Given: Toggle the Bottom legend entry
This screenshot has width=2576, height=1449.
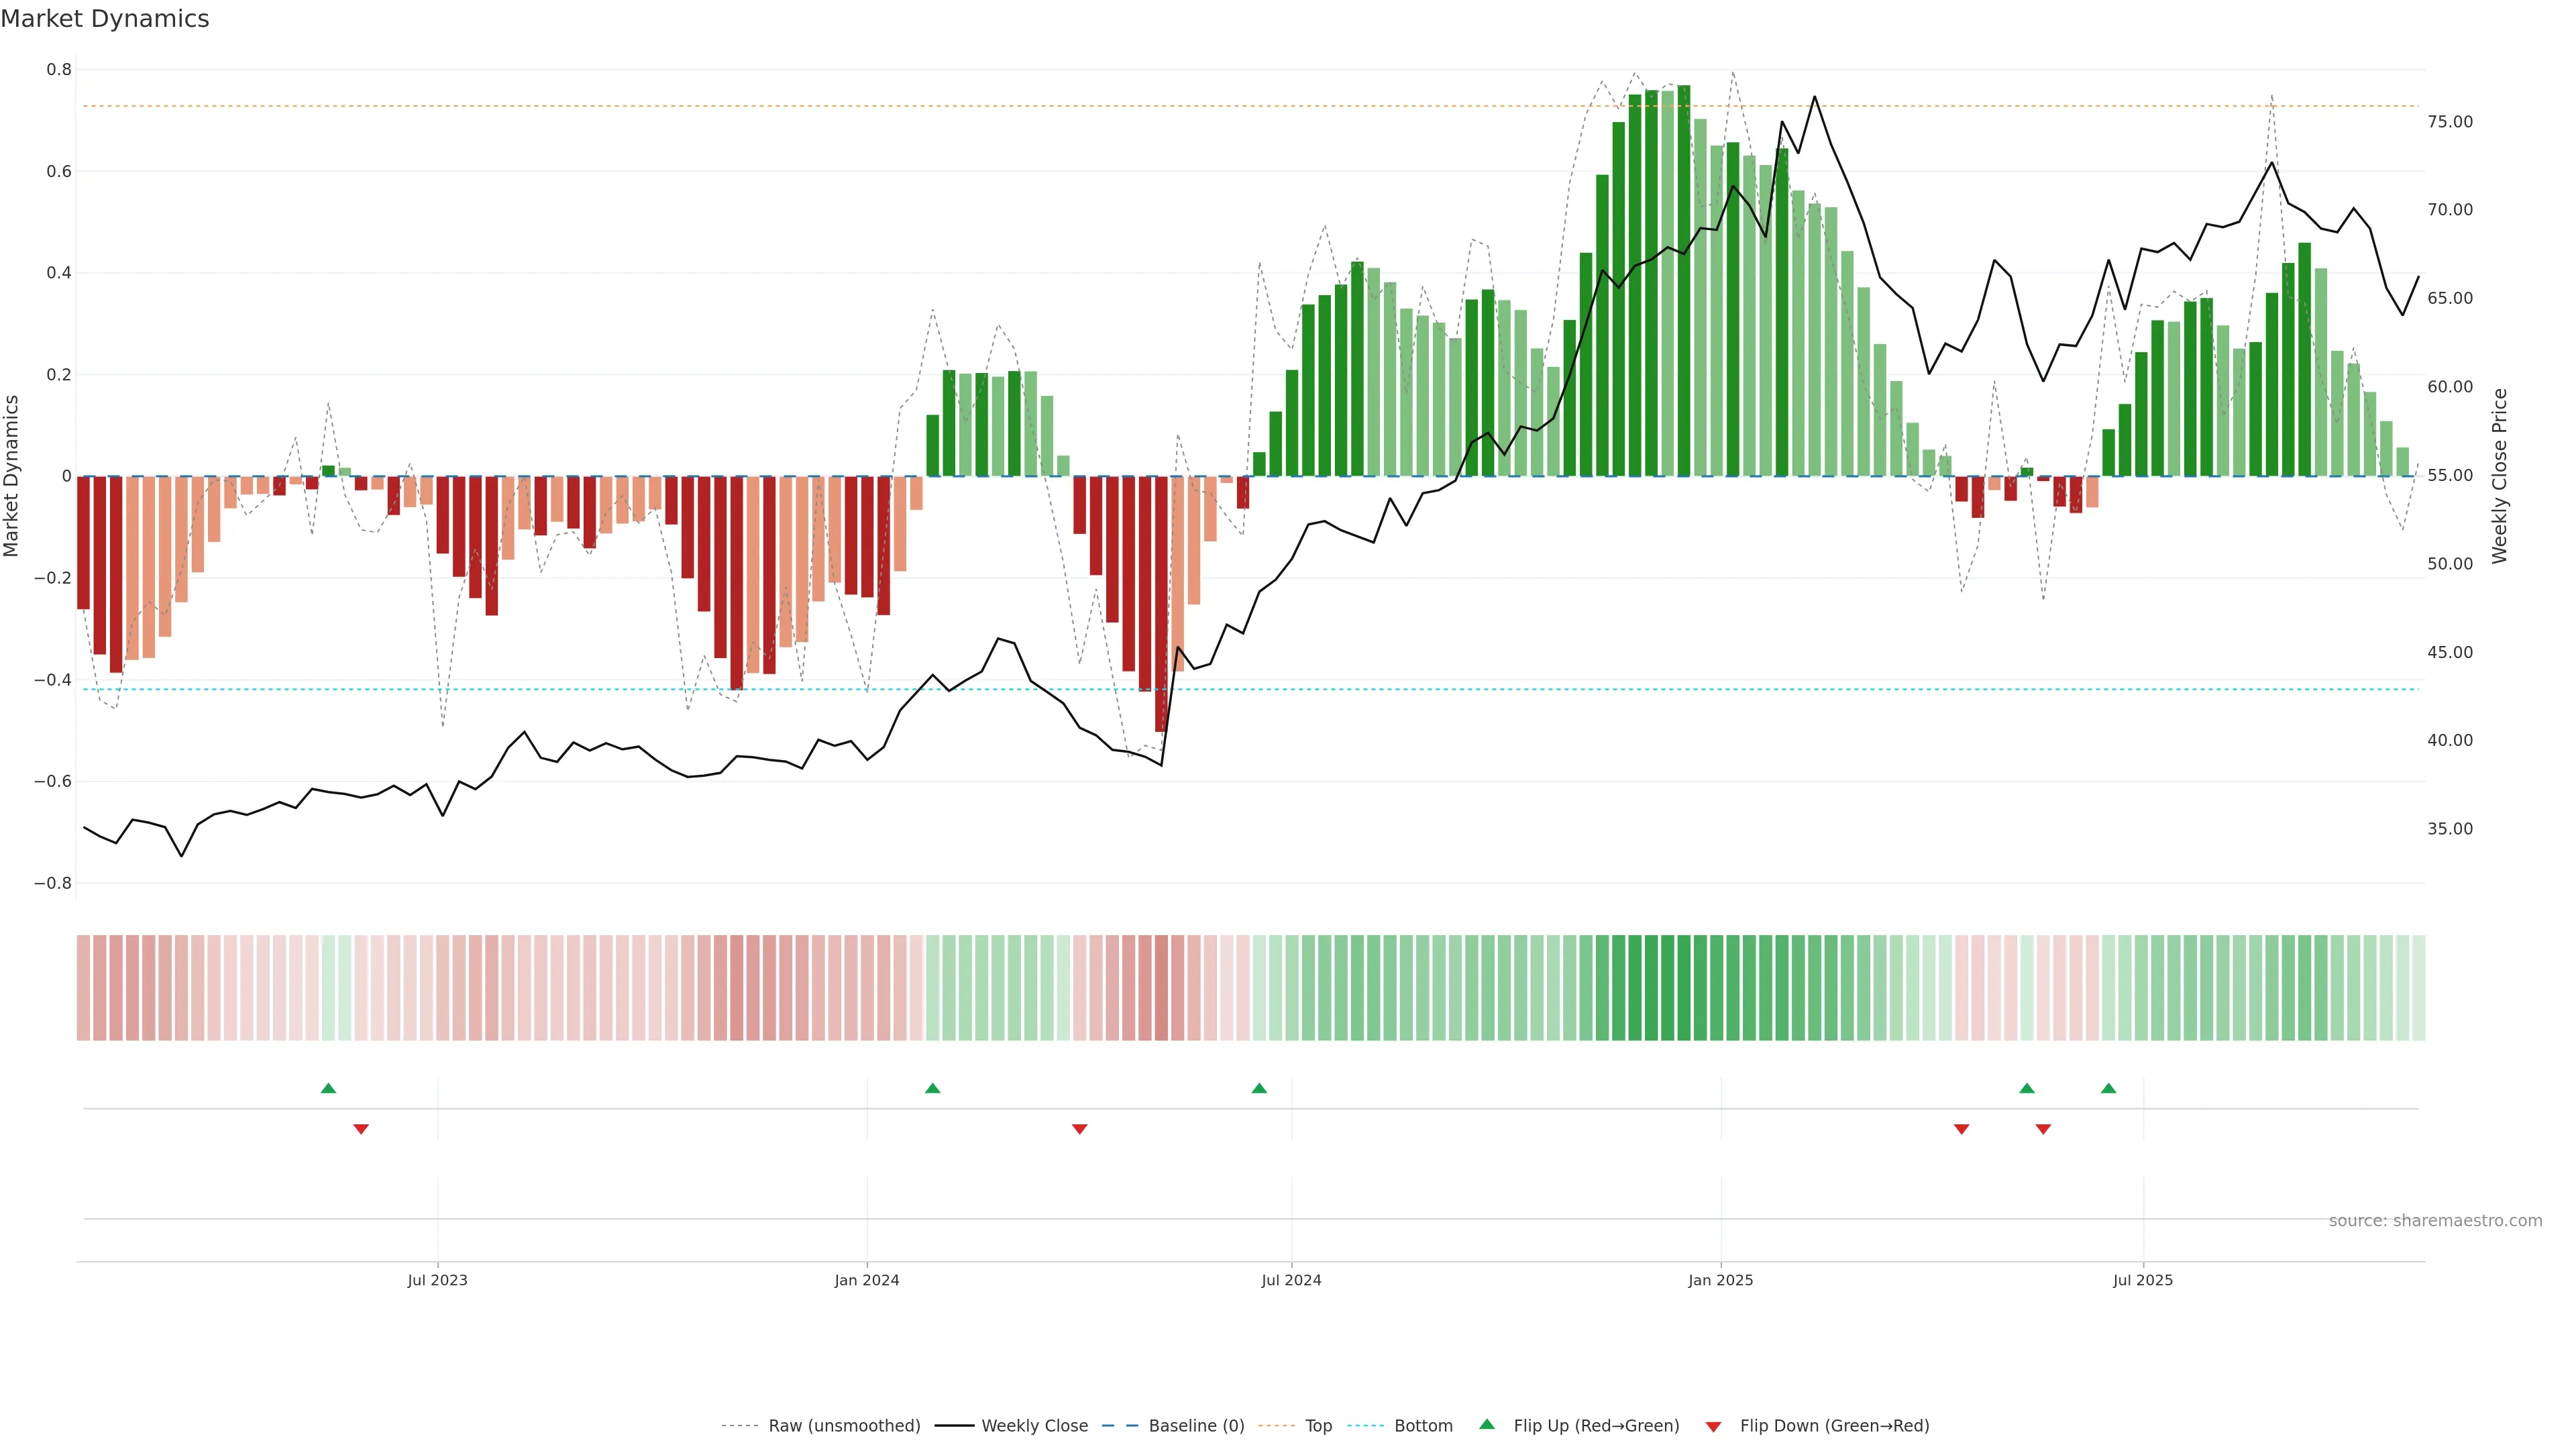Looking at the screenshot, I should (1423, 1426).
